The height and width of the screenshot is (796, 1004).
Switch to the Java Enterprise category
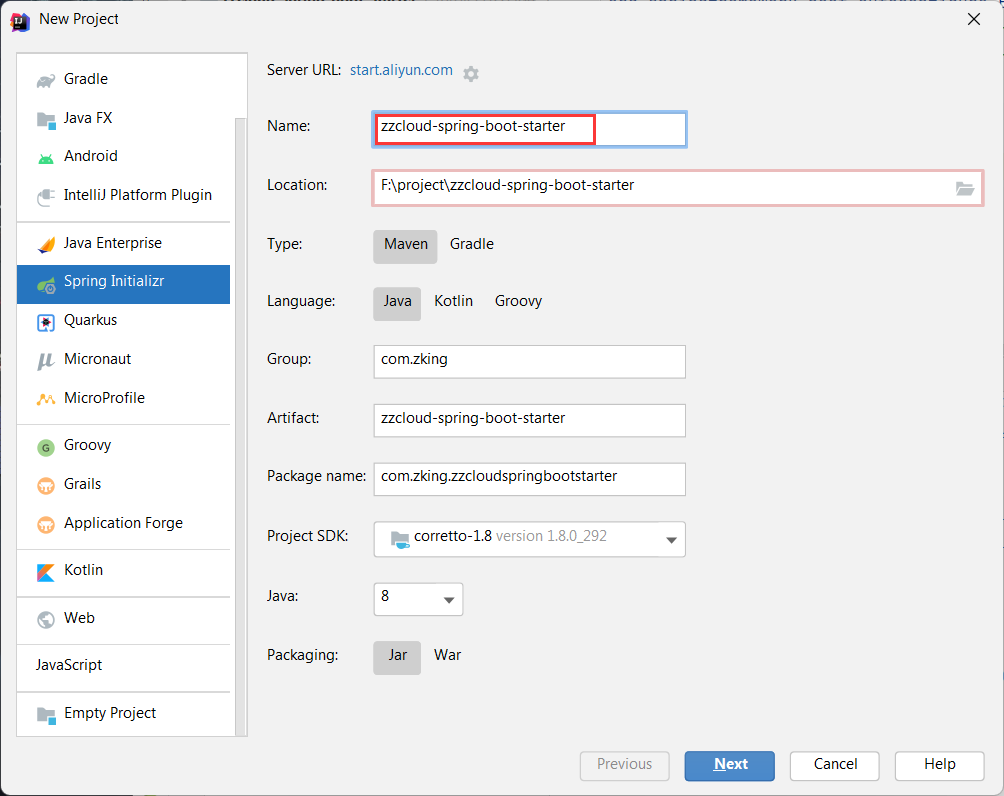(112, 243)
